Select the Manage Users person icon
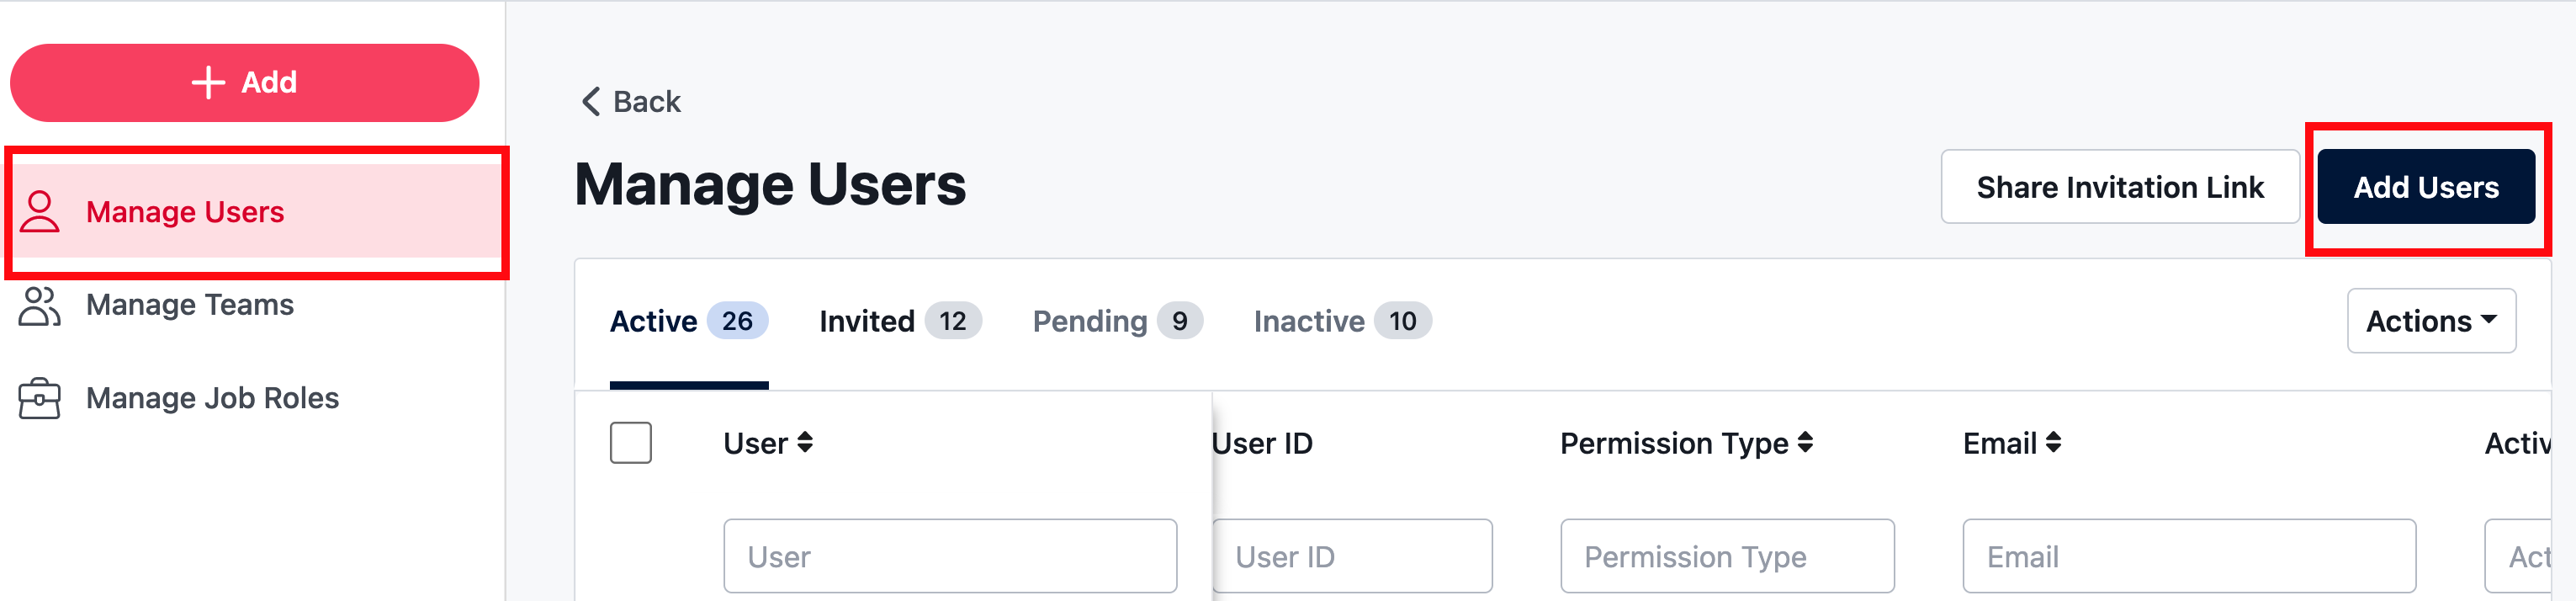2576x601 pixels. 41,211
